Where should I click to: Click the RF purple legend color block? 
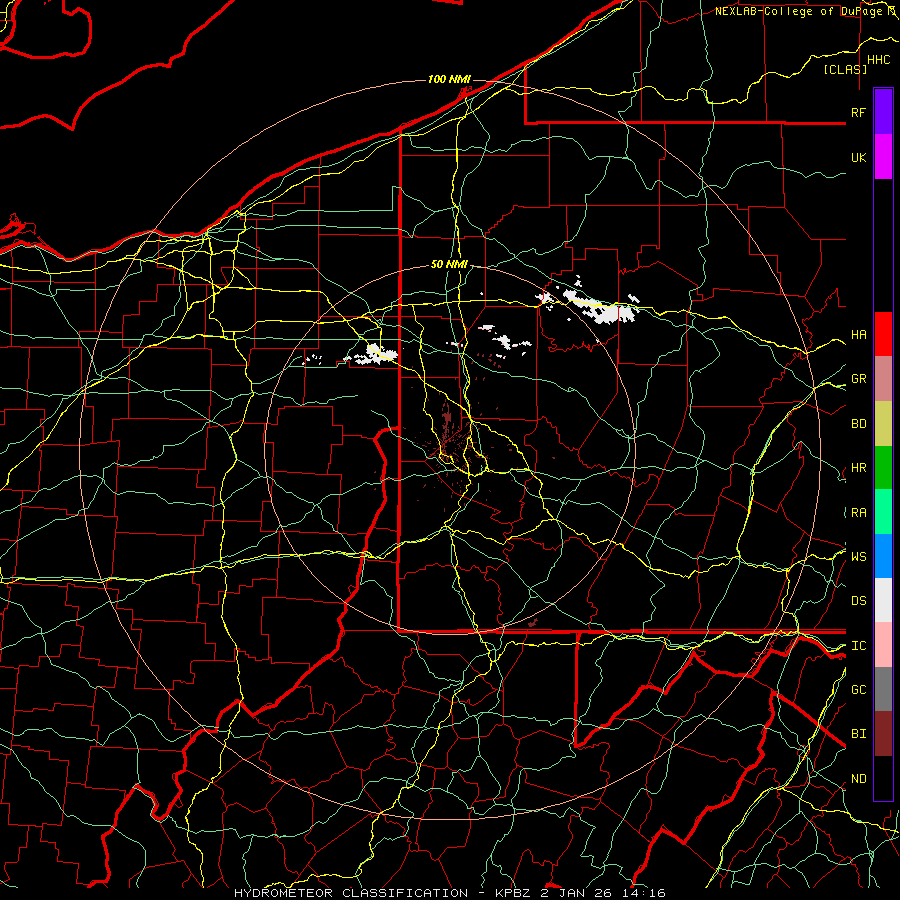tap(883, 112)
